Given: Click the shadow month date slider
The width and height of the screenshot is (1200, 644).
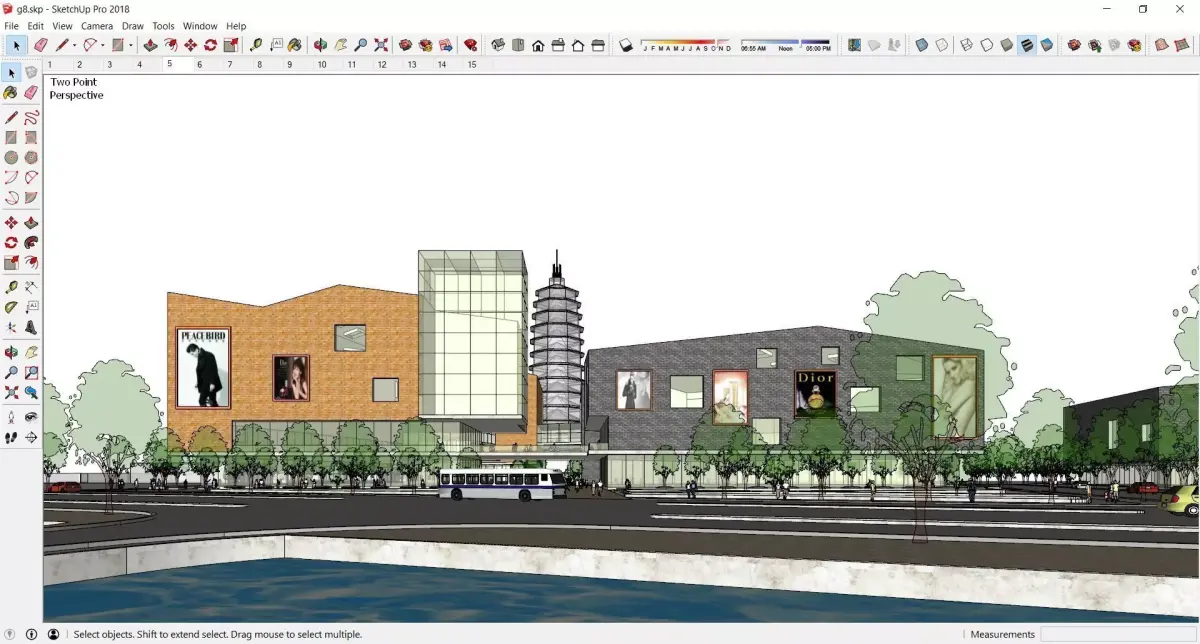Looking at the screenshot, I should (686, 45).
